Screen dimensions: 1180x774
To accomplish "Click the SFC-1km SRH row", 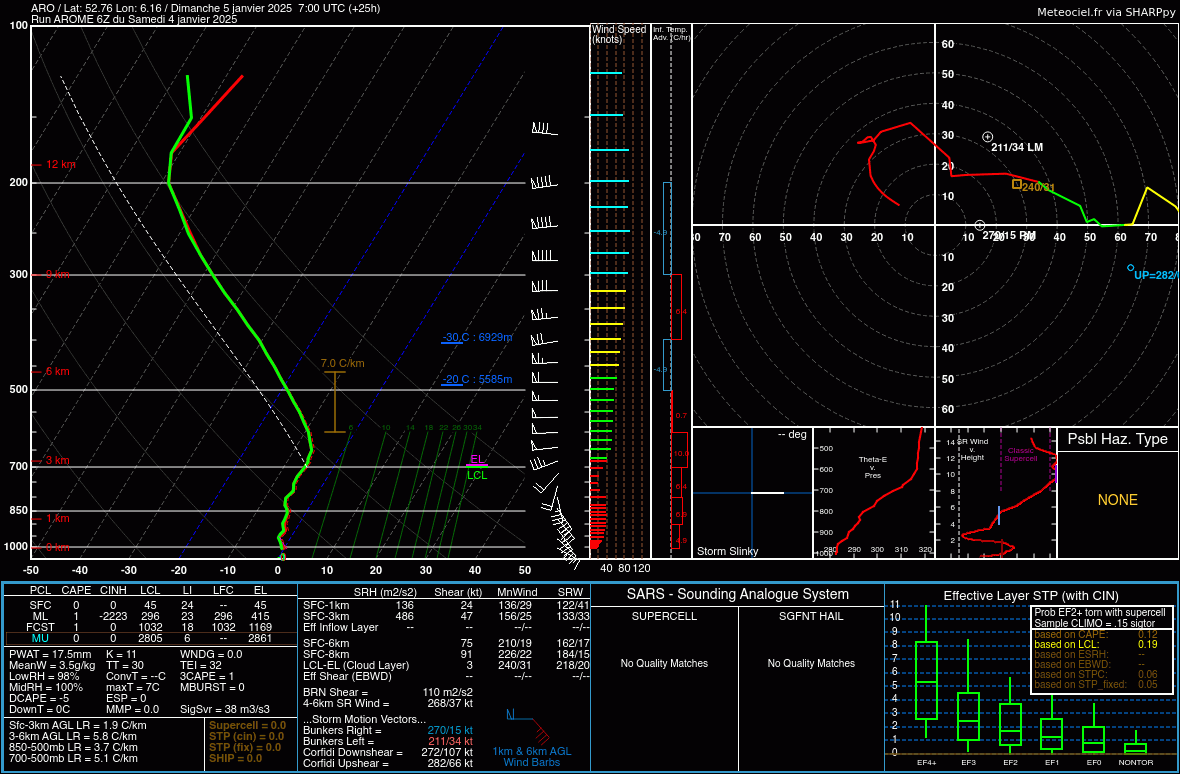I will [447, 606].
